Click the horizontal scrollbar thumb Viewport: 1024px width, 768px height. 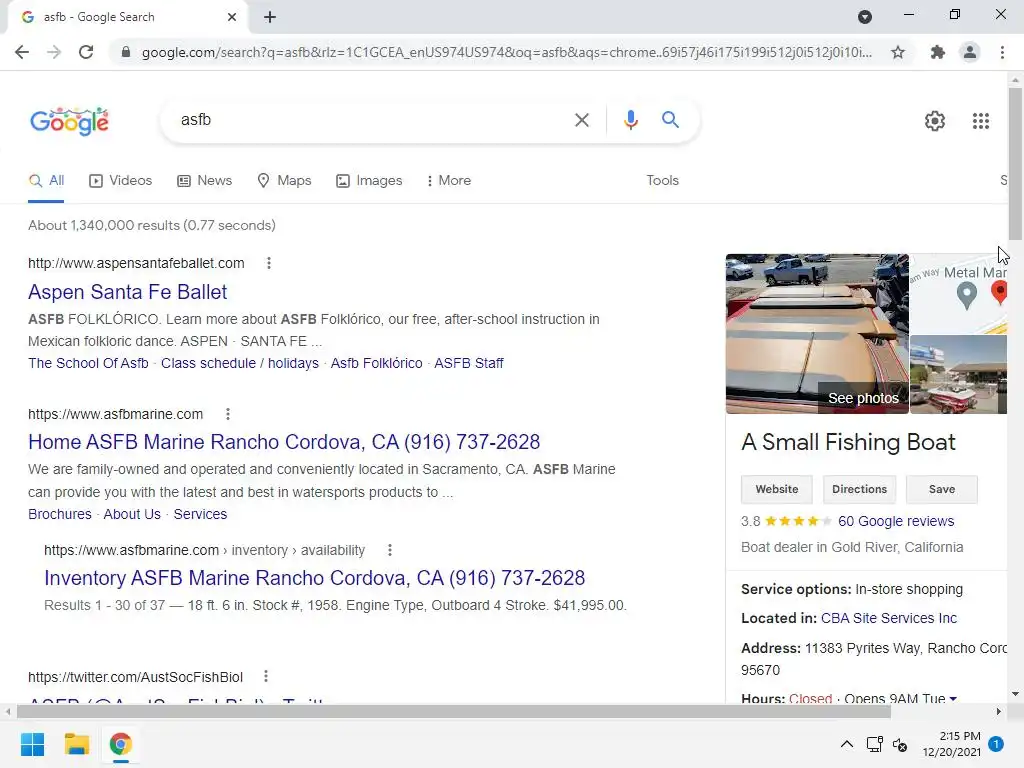click(454, 711)
